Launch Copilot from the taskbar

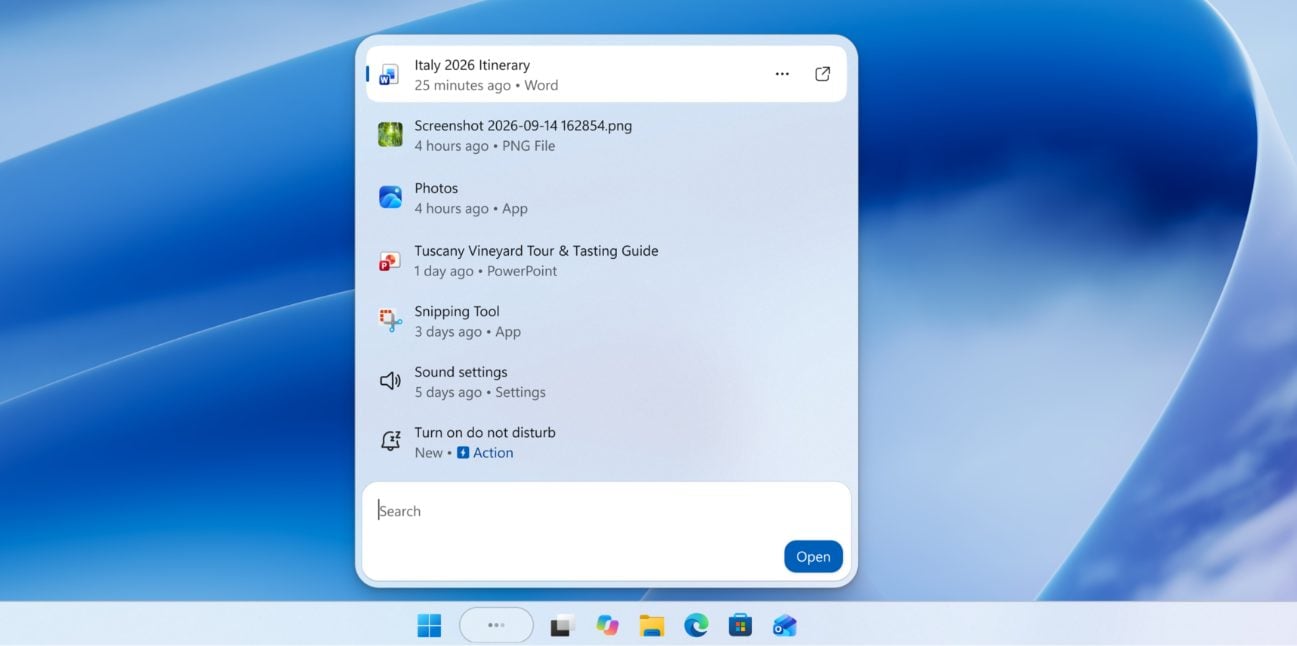pos(607,626)
